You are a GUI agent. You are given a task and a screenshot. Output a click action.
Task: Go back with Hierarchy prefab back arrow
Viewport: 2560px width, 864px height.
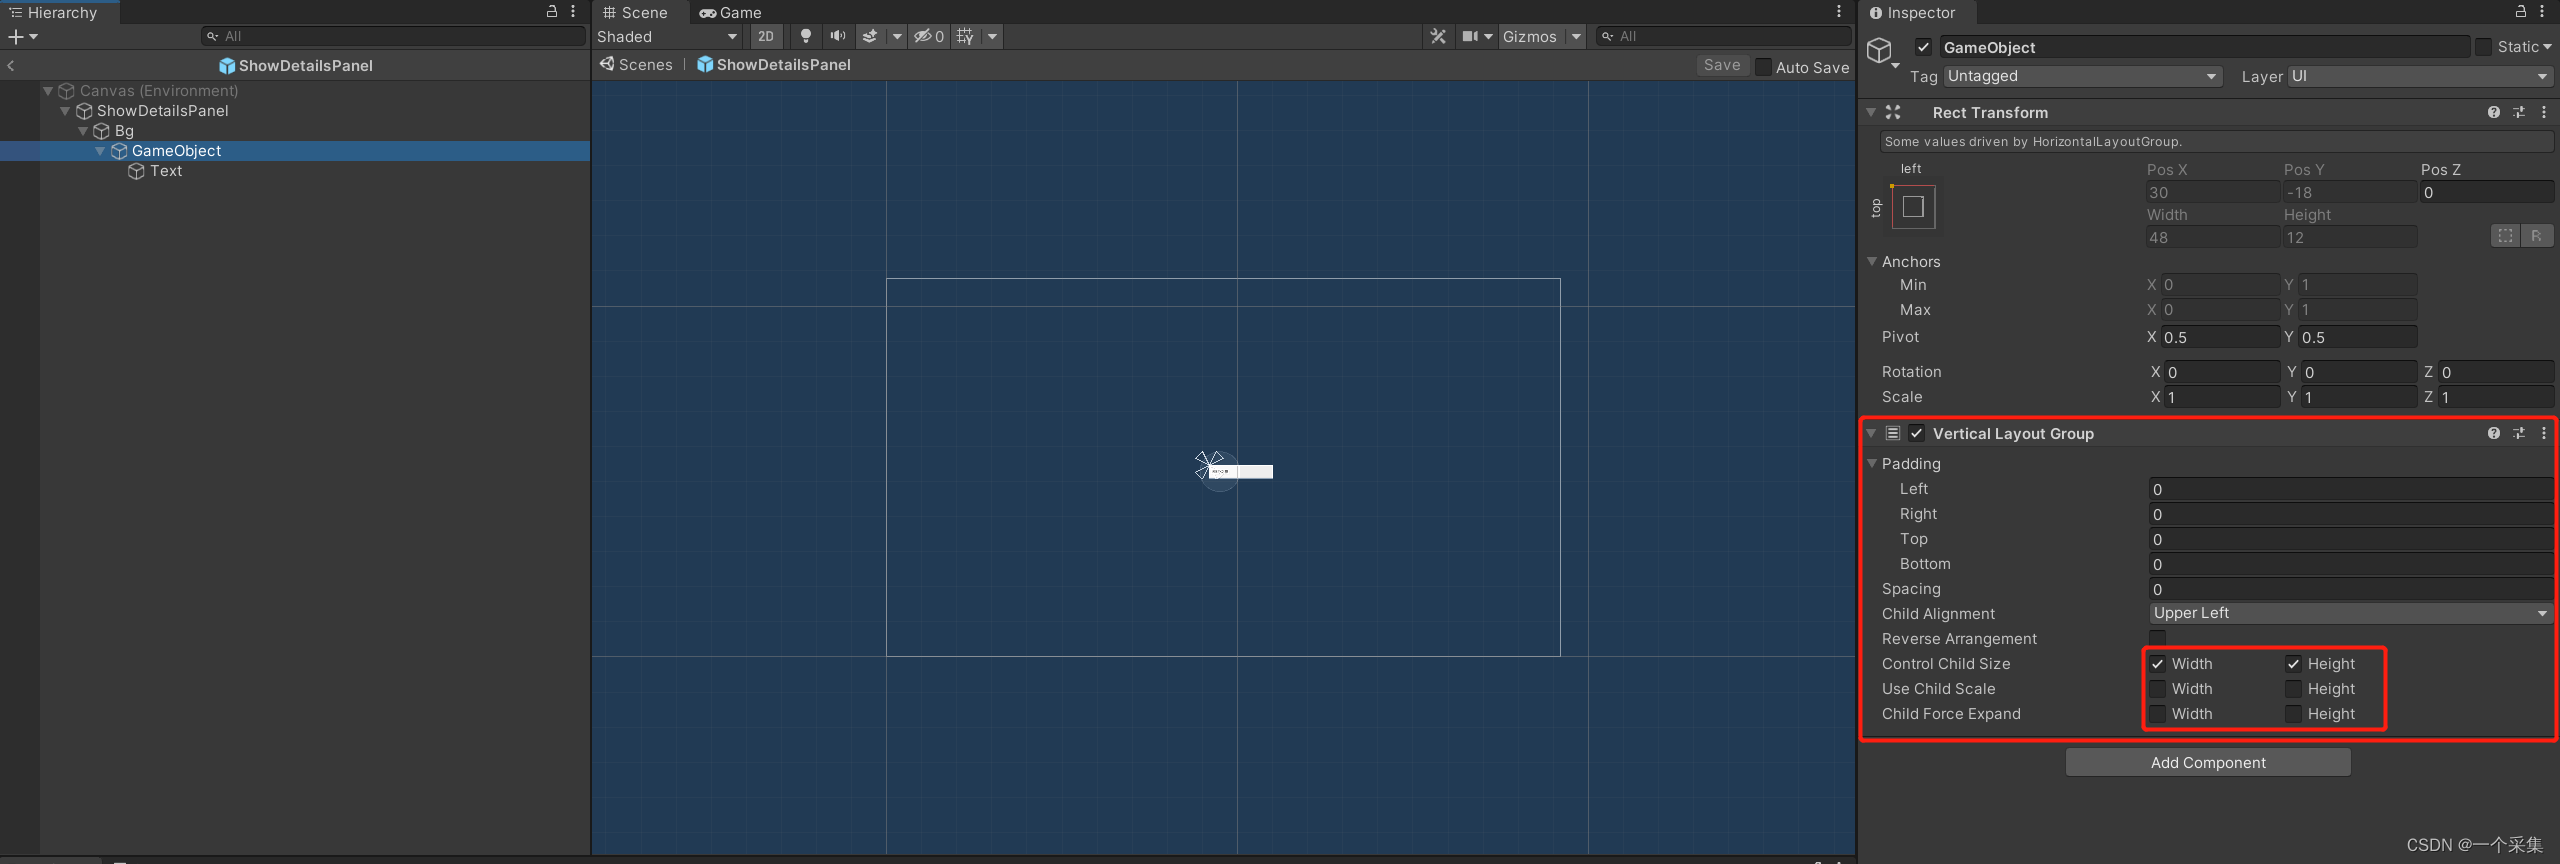coord(11,66)
